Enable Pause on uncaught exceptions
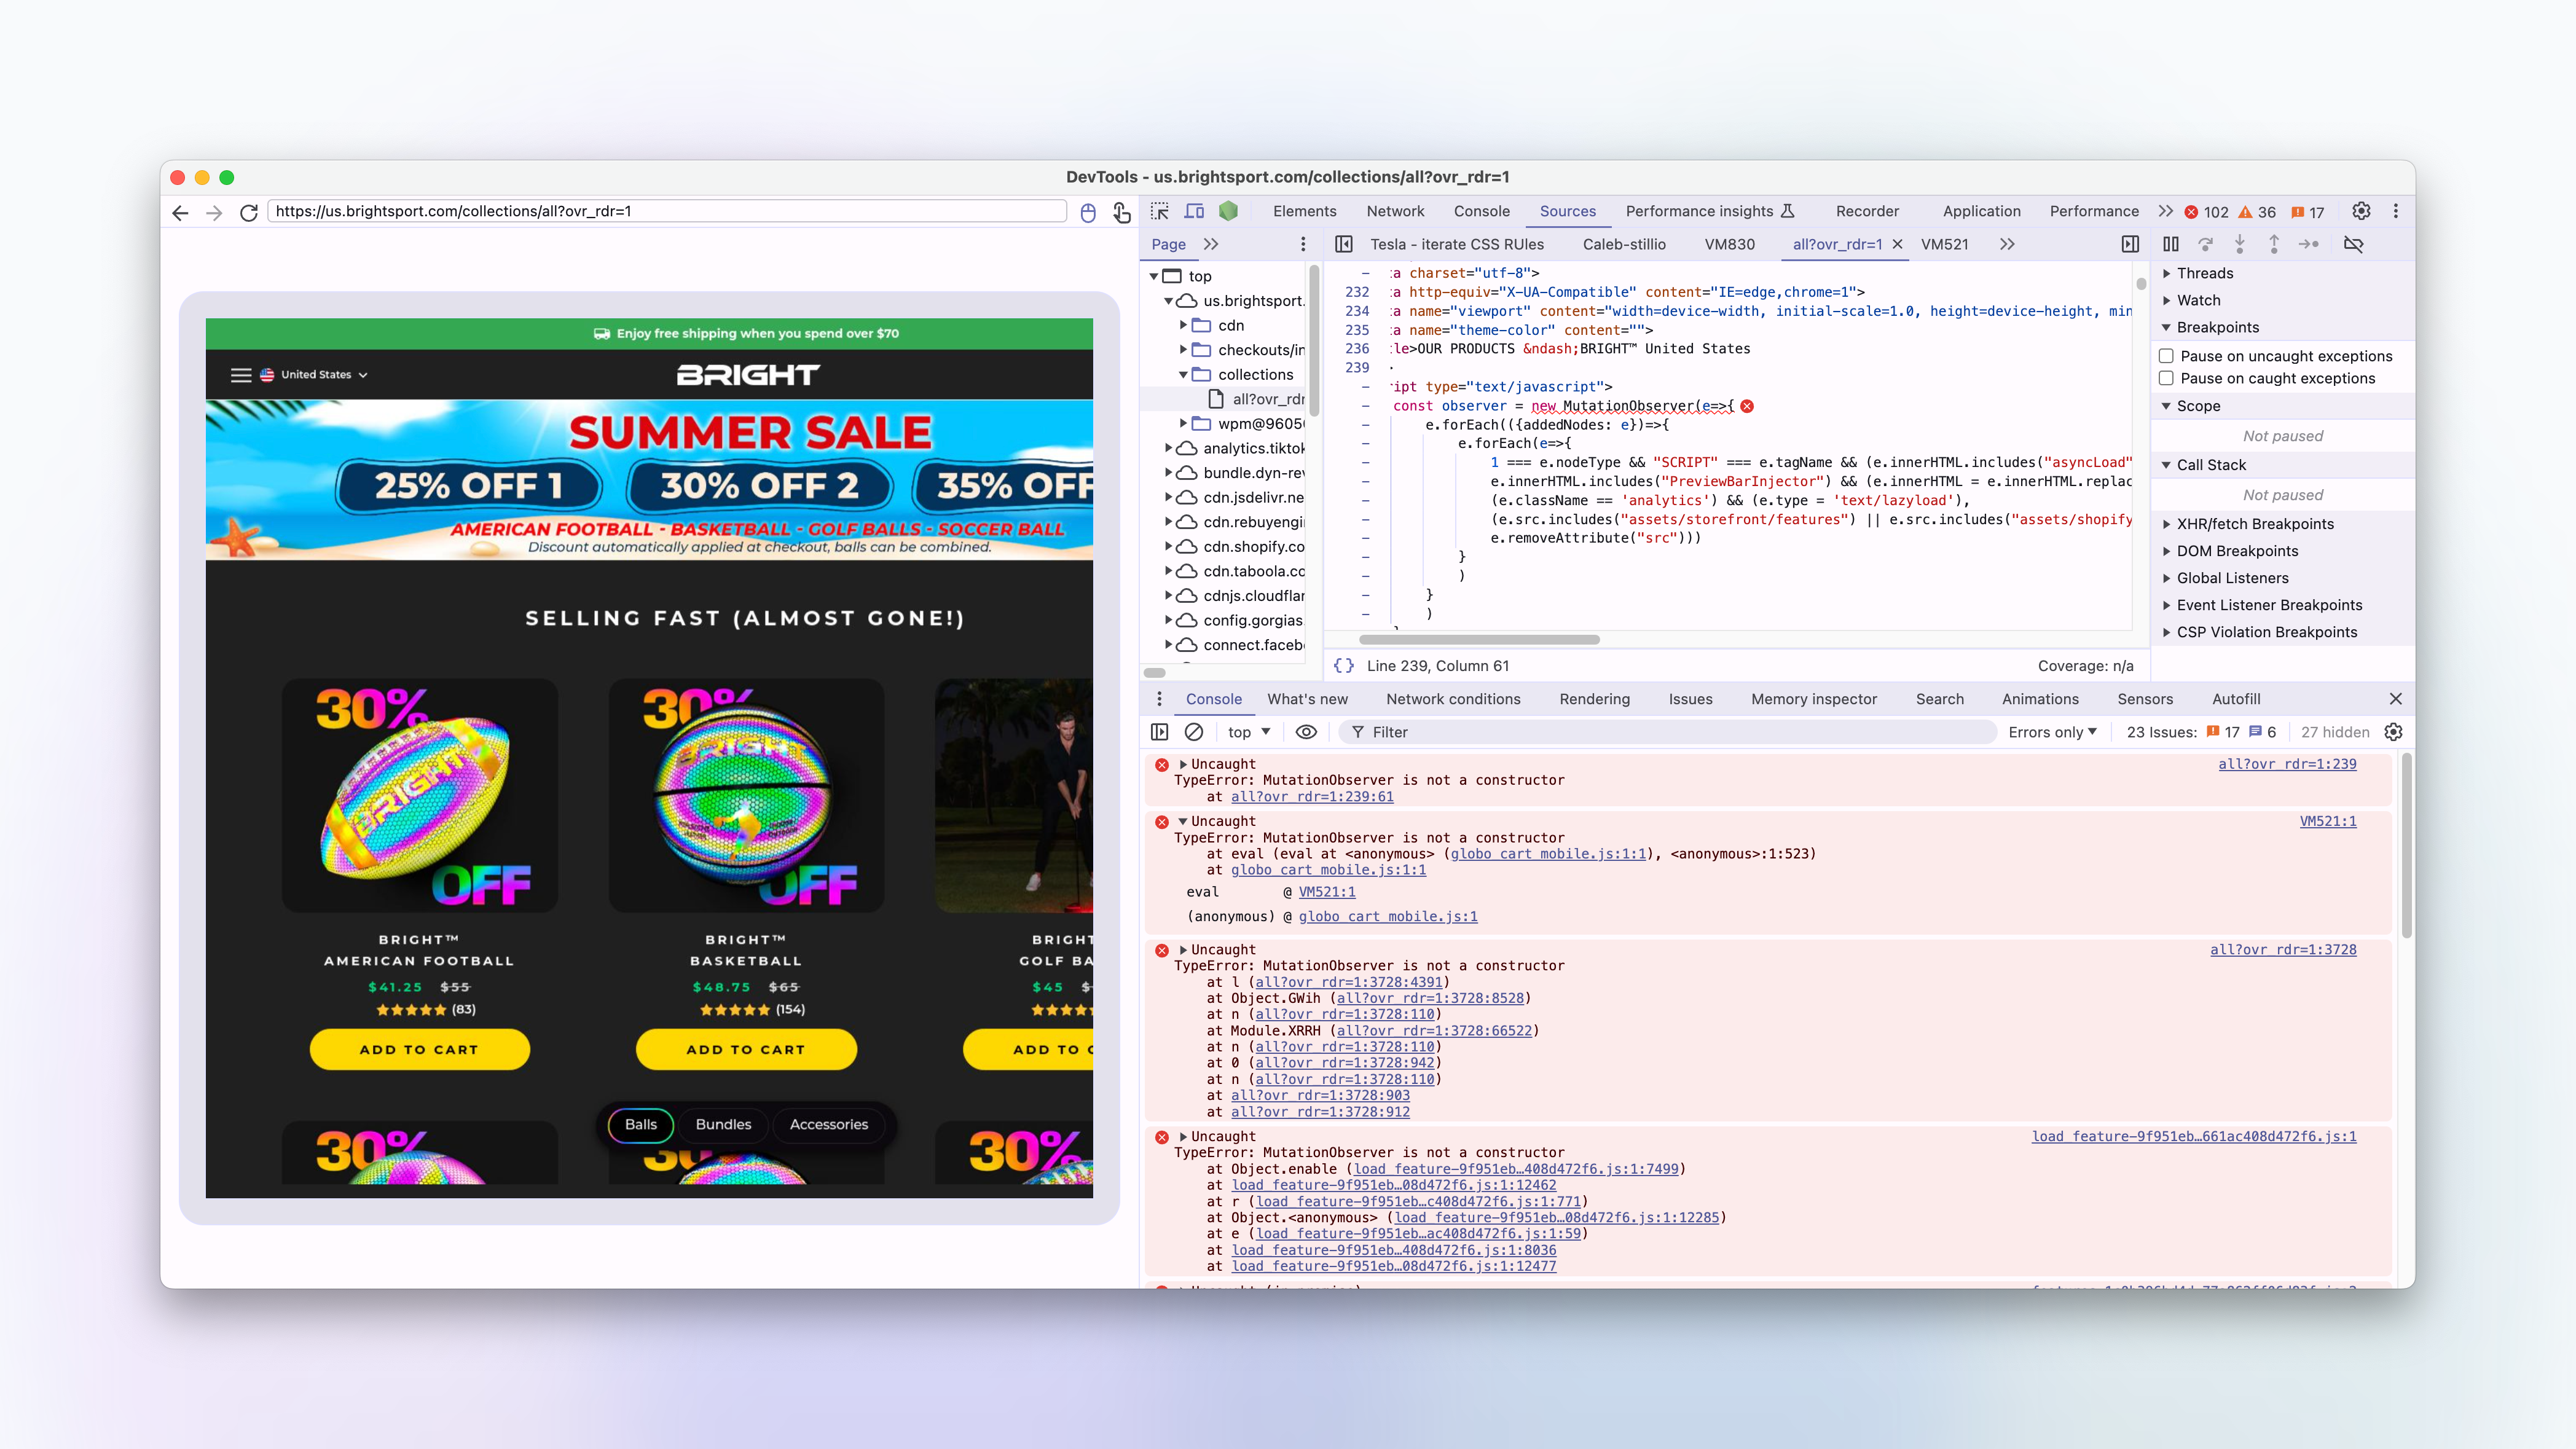 (2166, 356)
